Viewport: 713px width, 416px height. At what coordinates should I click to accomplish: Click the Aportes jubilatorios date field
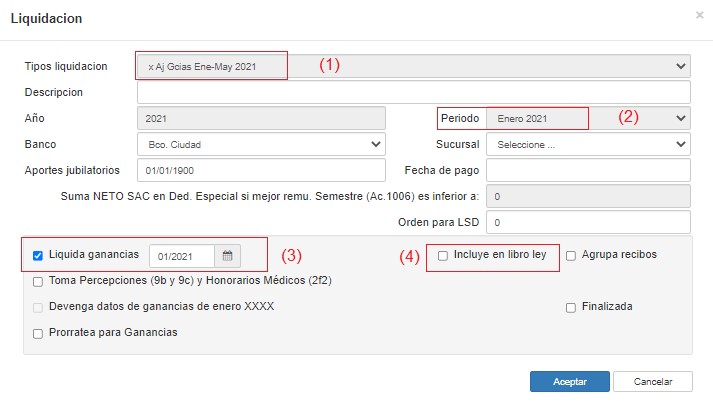click(x=260, y=170)
